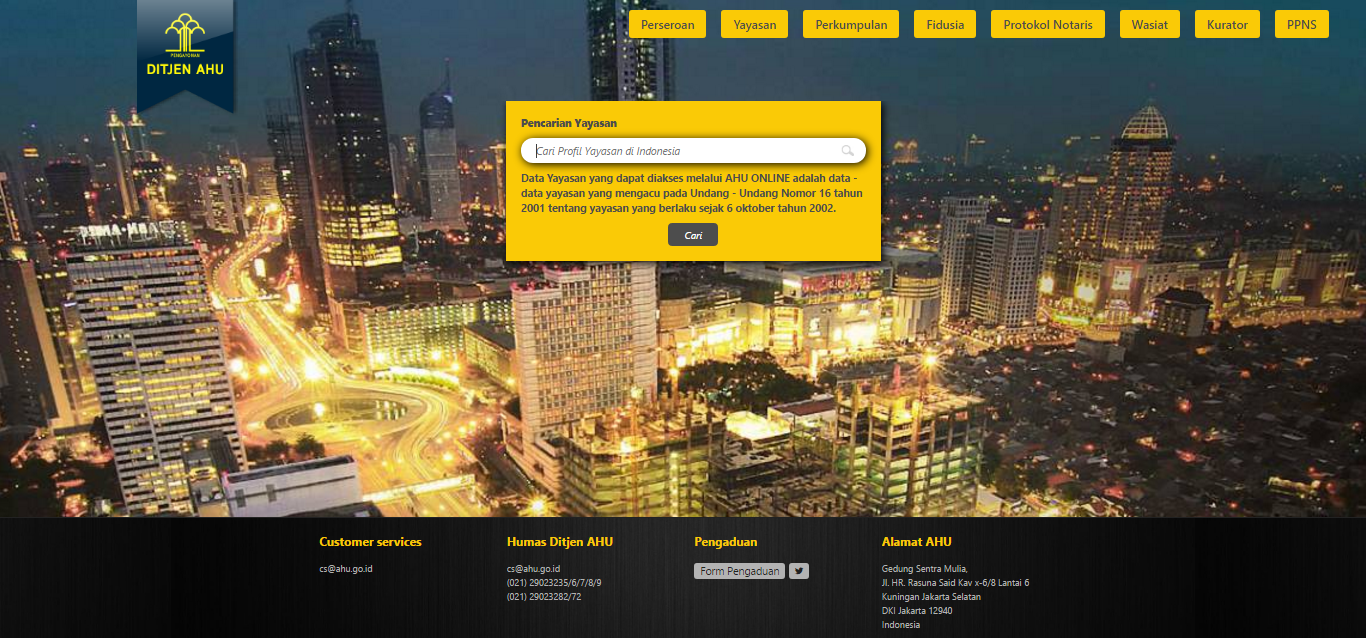Click phone number (021) 29023235/6/7/8/9
Viewport: 1366px width, 638px height.
pos(554,583)
